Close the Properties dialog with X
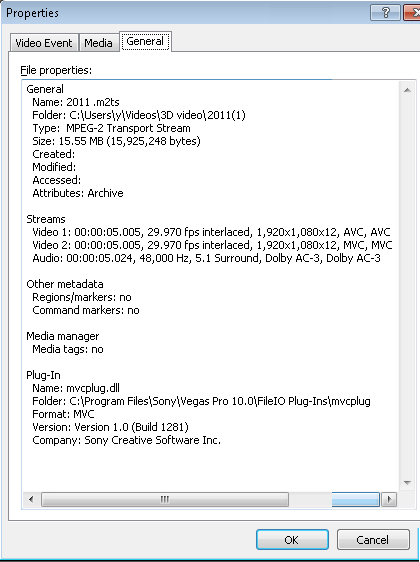 pos(411,13)
